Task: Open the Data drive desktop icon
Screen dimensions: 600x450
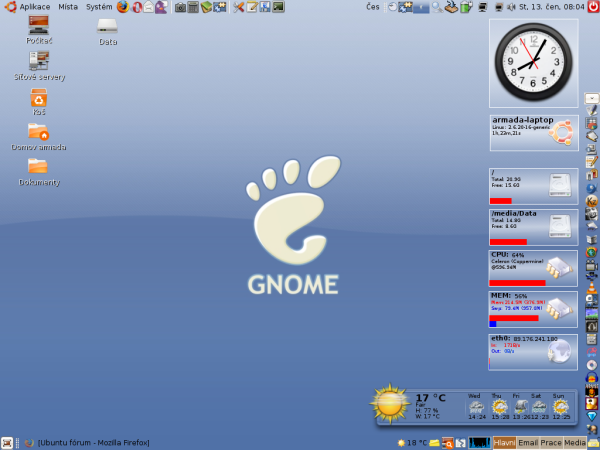Action: 108,32
